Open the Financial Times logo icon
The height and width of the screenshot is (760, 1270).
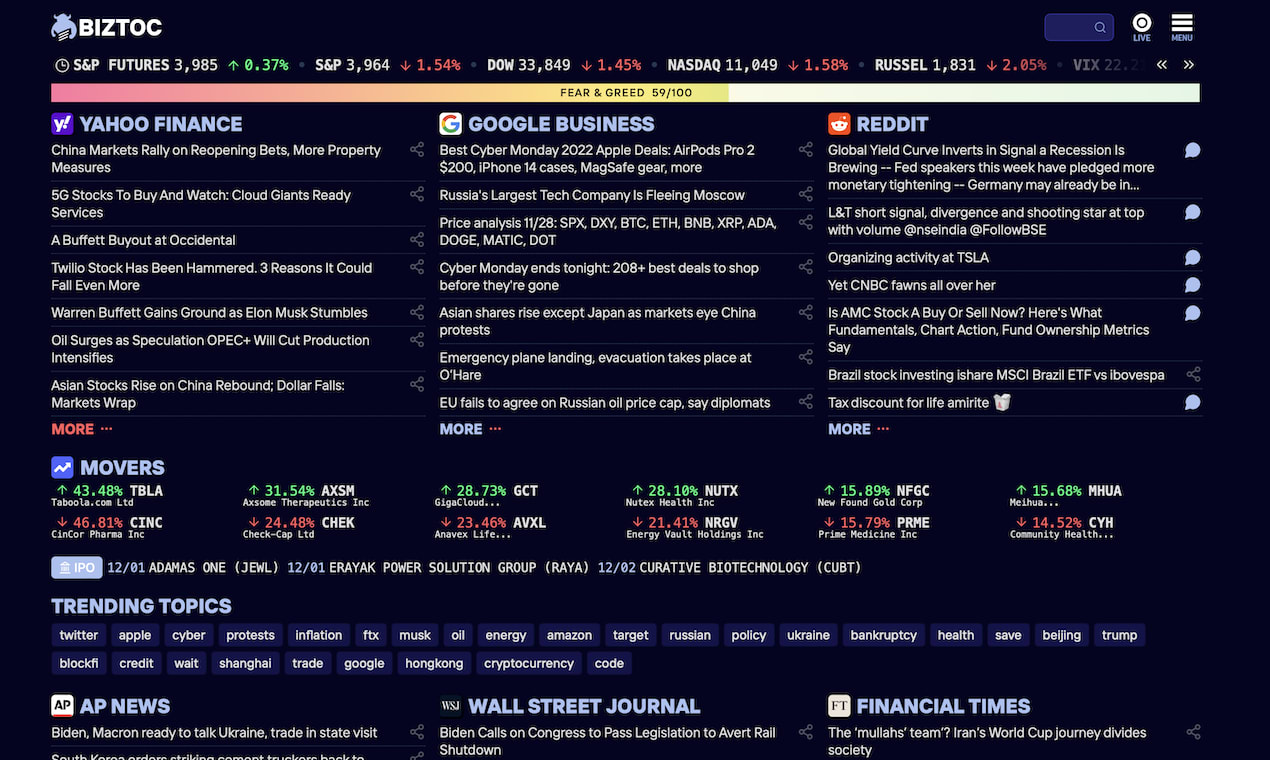point(839,706)
